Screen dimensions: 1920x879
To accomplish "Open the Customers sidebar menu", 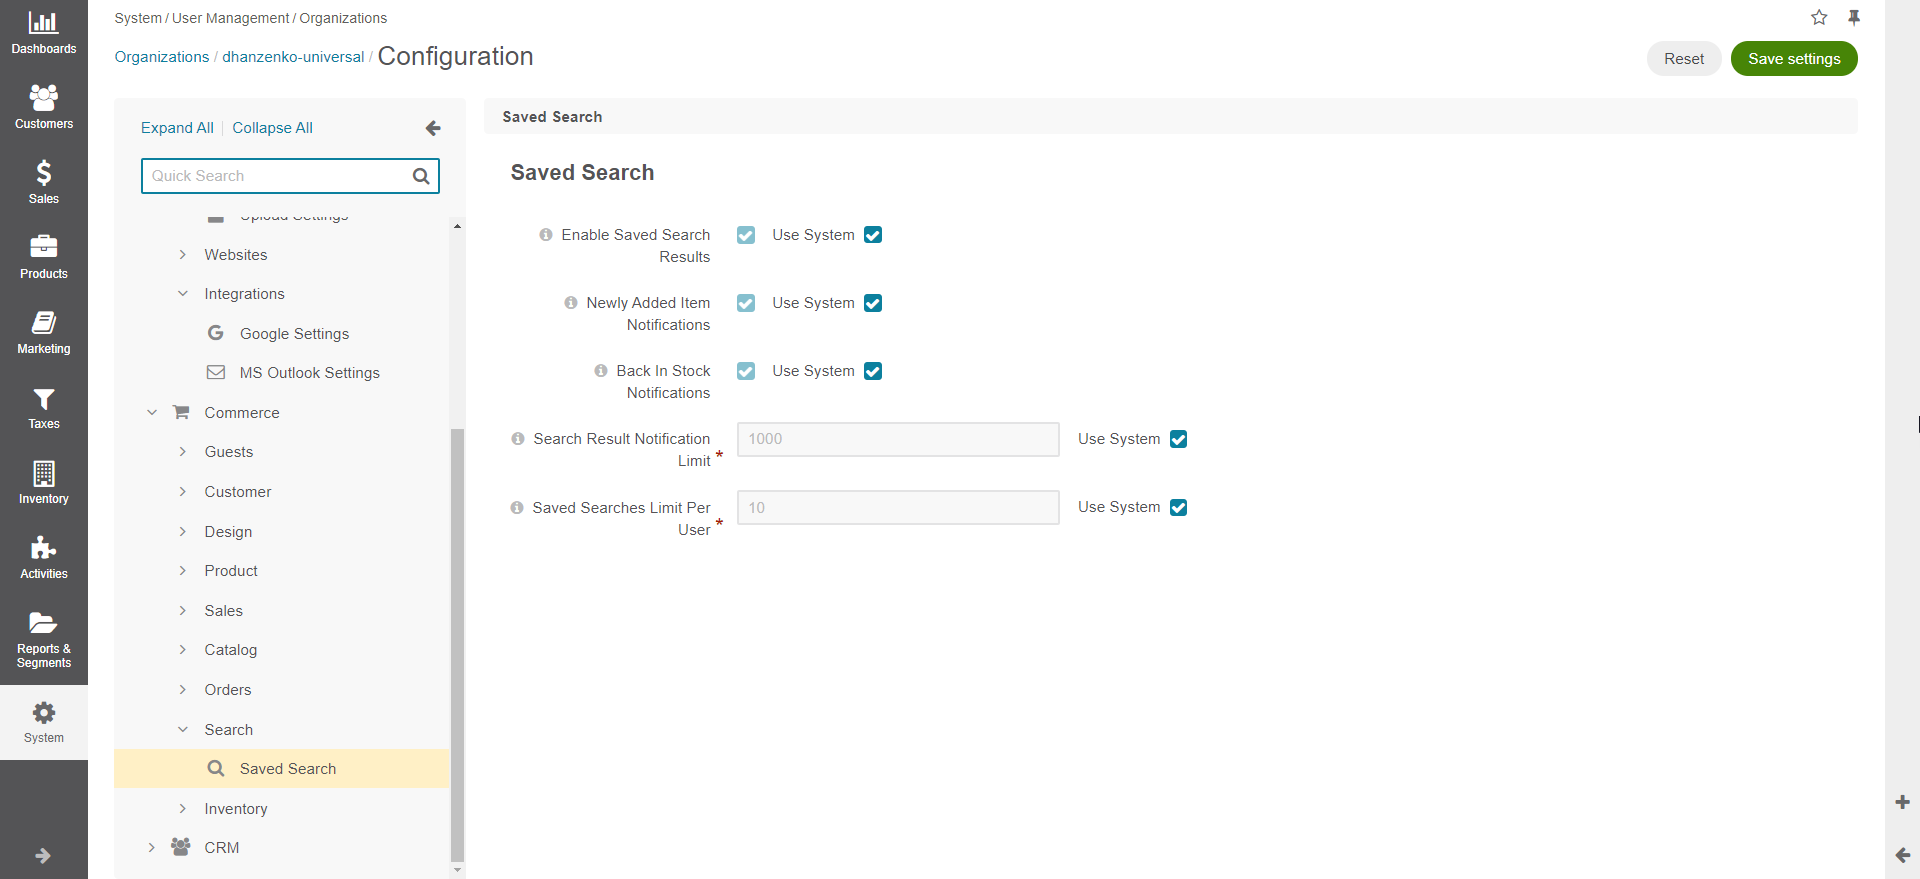I will tap(43, 98).
